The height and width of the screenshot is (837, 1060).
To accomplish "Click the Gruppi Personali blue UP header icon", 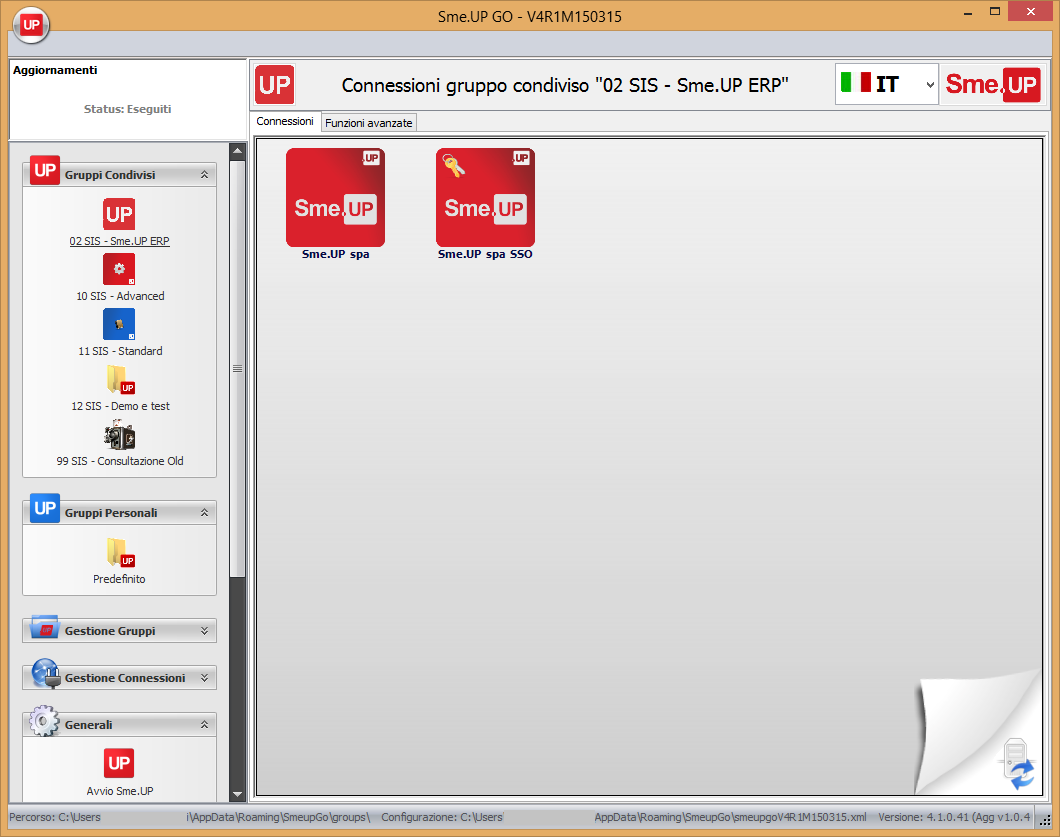I will 45,508.
